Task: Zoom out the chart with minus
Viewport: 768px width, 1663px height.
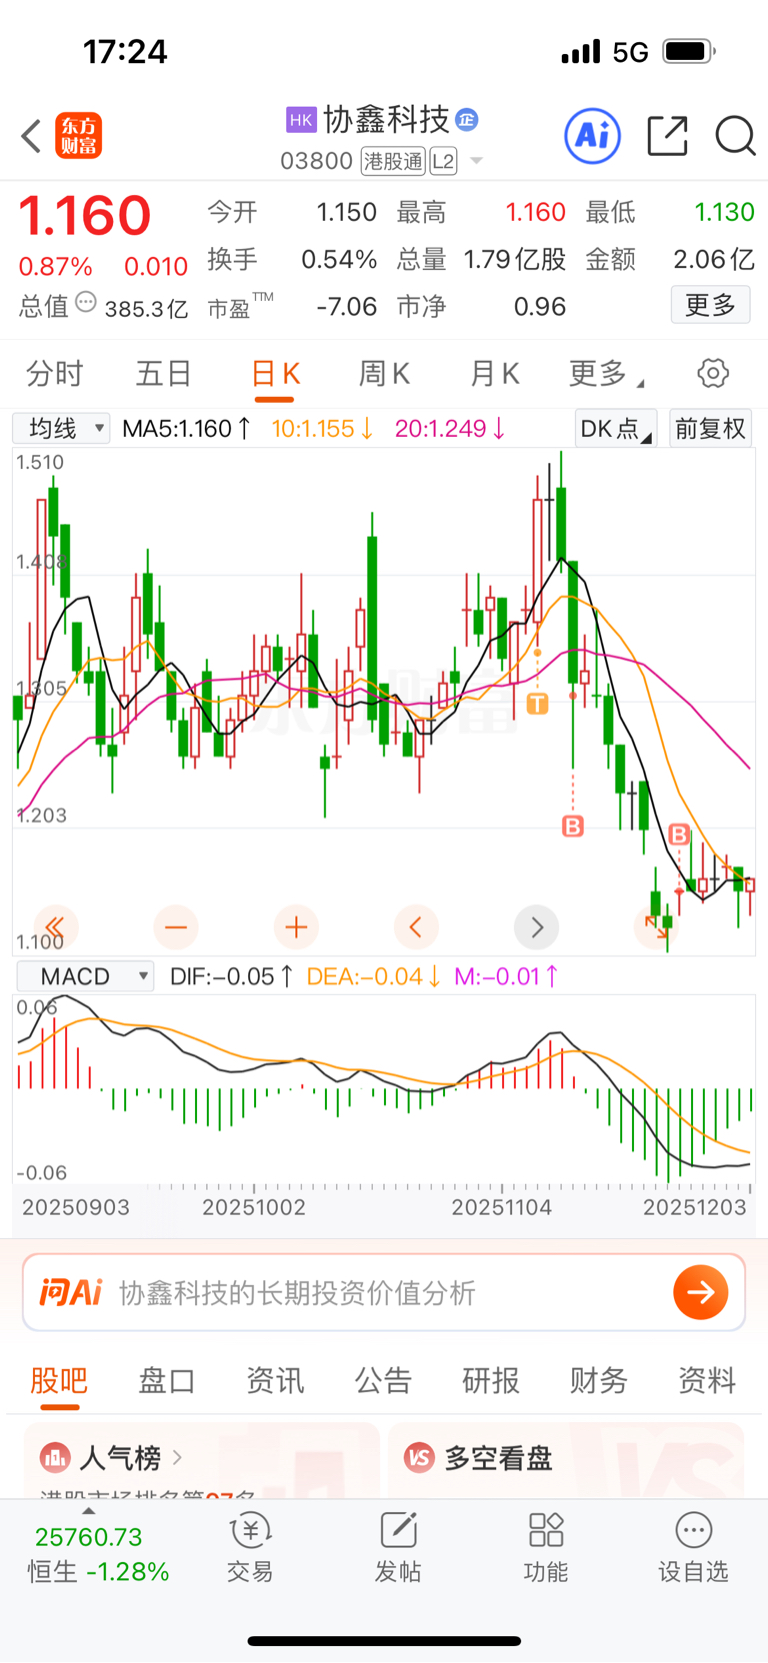Action: [x=176, y=927]
